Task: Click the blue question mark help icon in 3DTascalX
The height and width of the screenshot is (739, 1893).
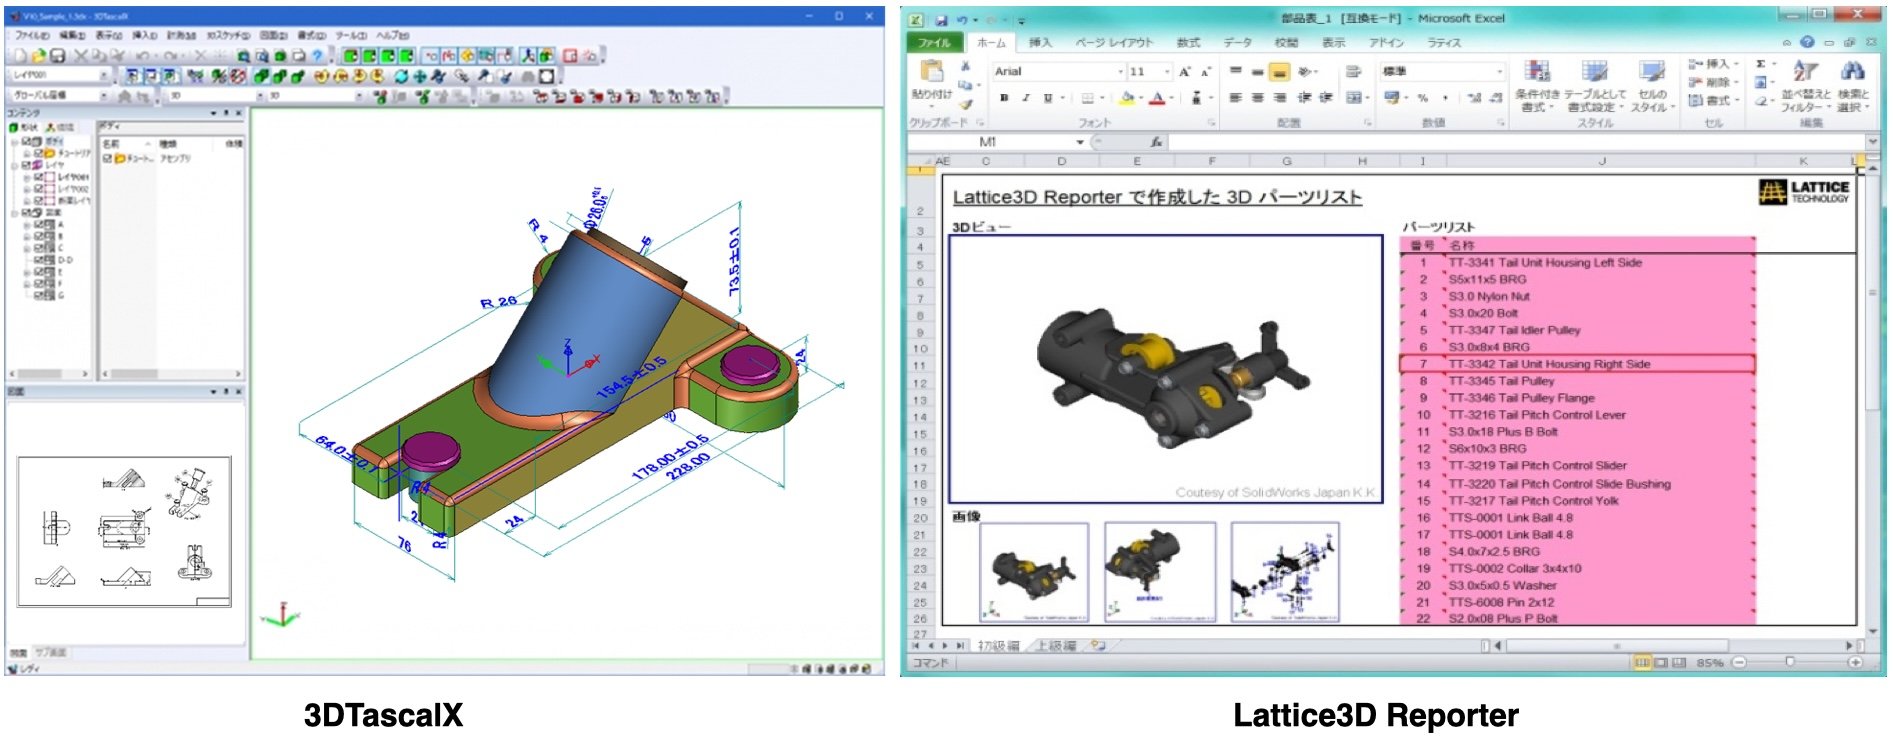Action: 318,56
